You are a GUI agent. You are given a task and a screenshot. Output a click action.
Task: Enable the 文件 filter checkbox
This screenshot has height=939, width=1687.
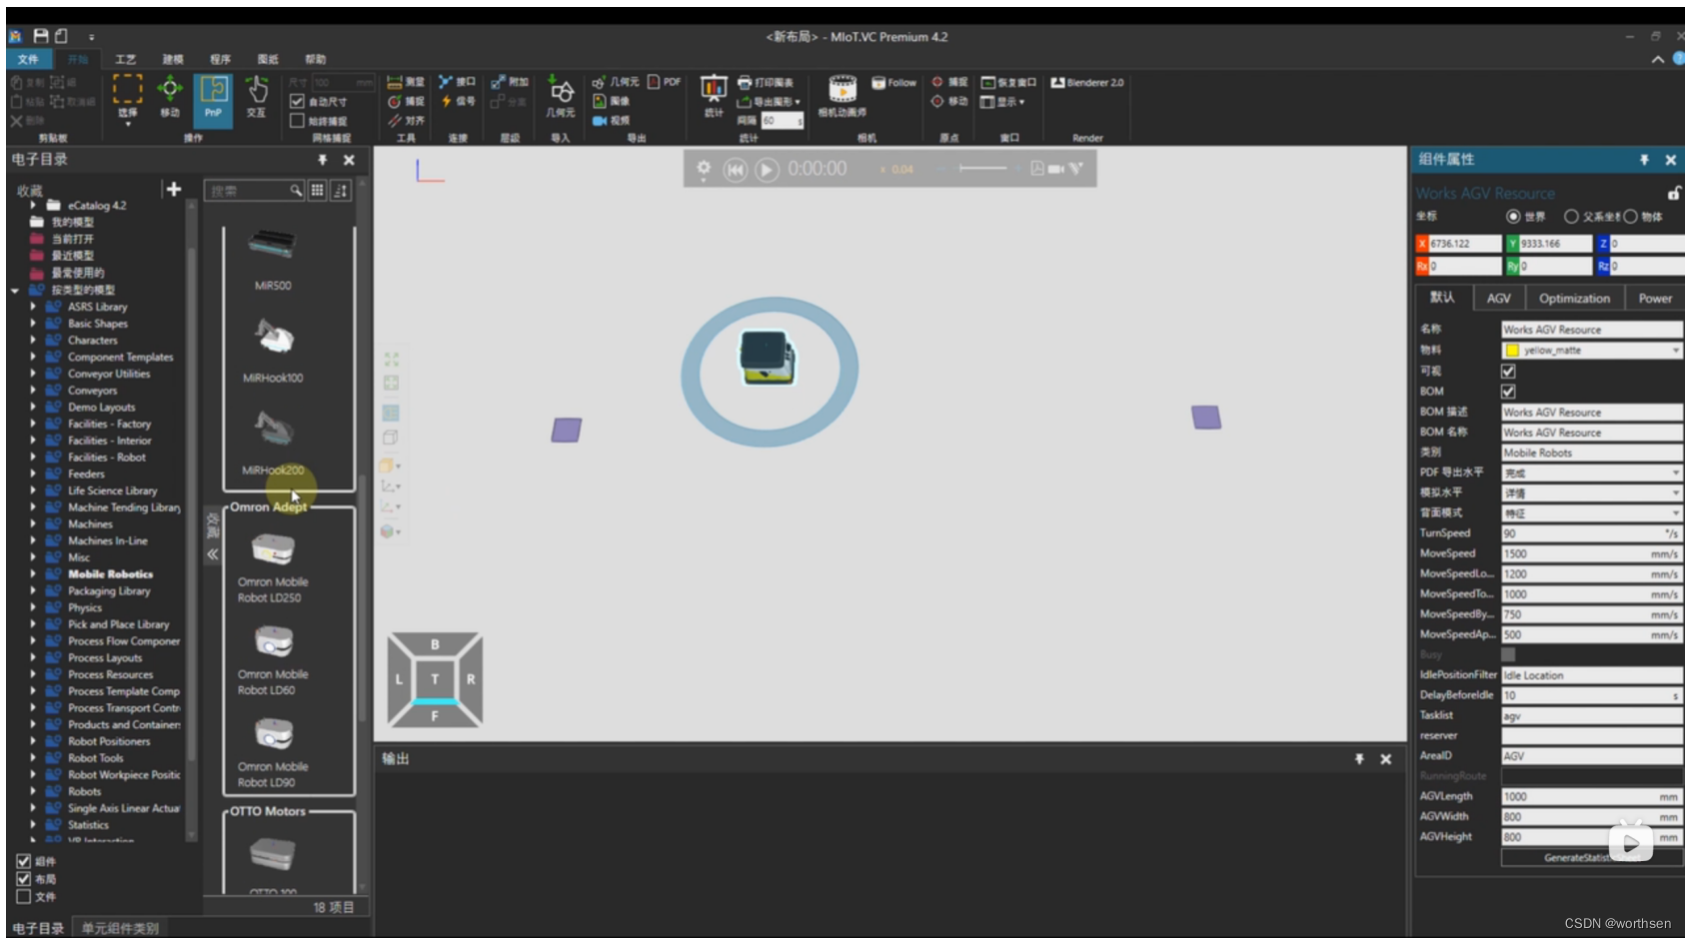23,896
